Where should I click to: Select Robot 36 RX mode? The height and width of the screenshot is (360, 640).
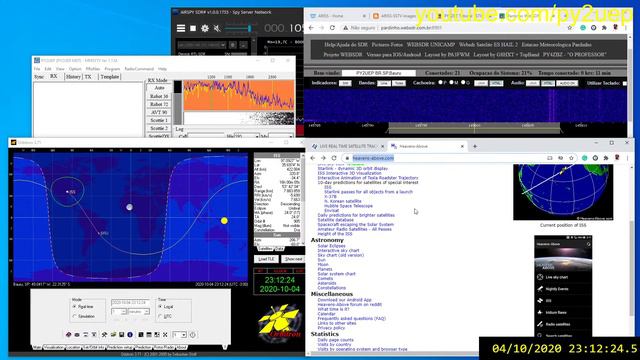[159, 96]
